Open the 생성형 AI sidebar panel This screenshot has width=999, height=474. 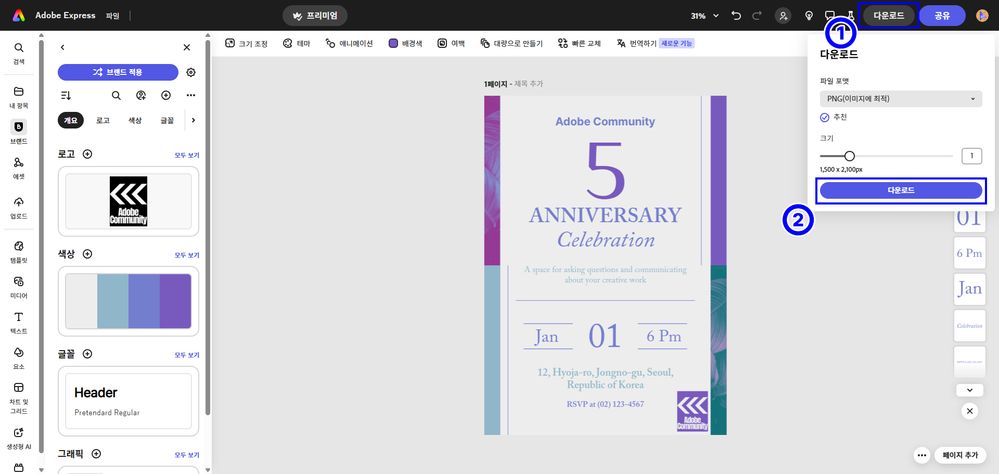coord(18,439)
